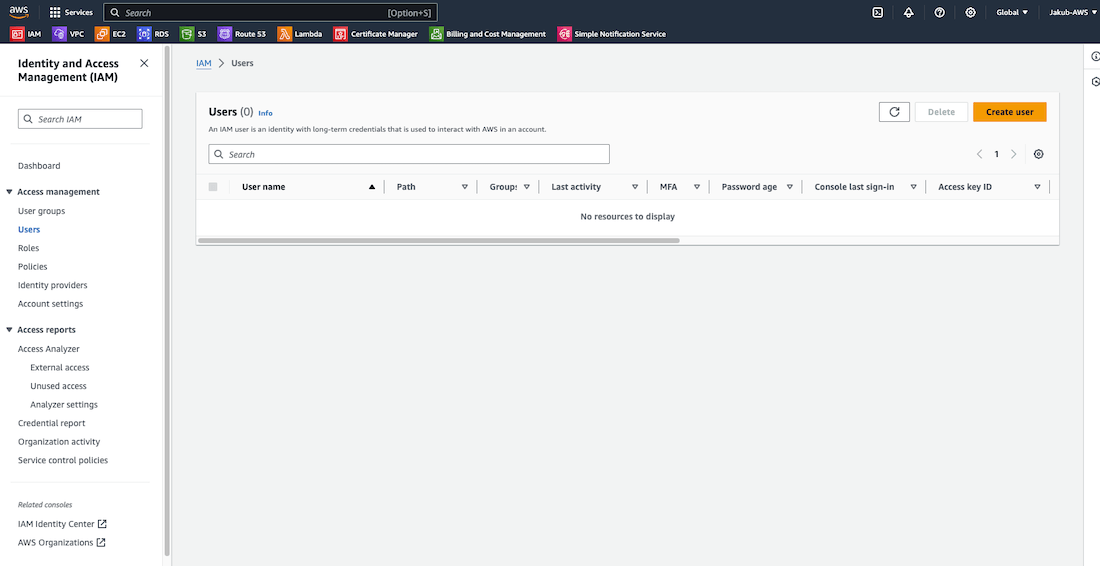Open the EC2 service shortcut
The image size is (1100, 566).
[111, 34]
